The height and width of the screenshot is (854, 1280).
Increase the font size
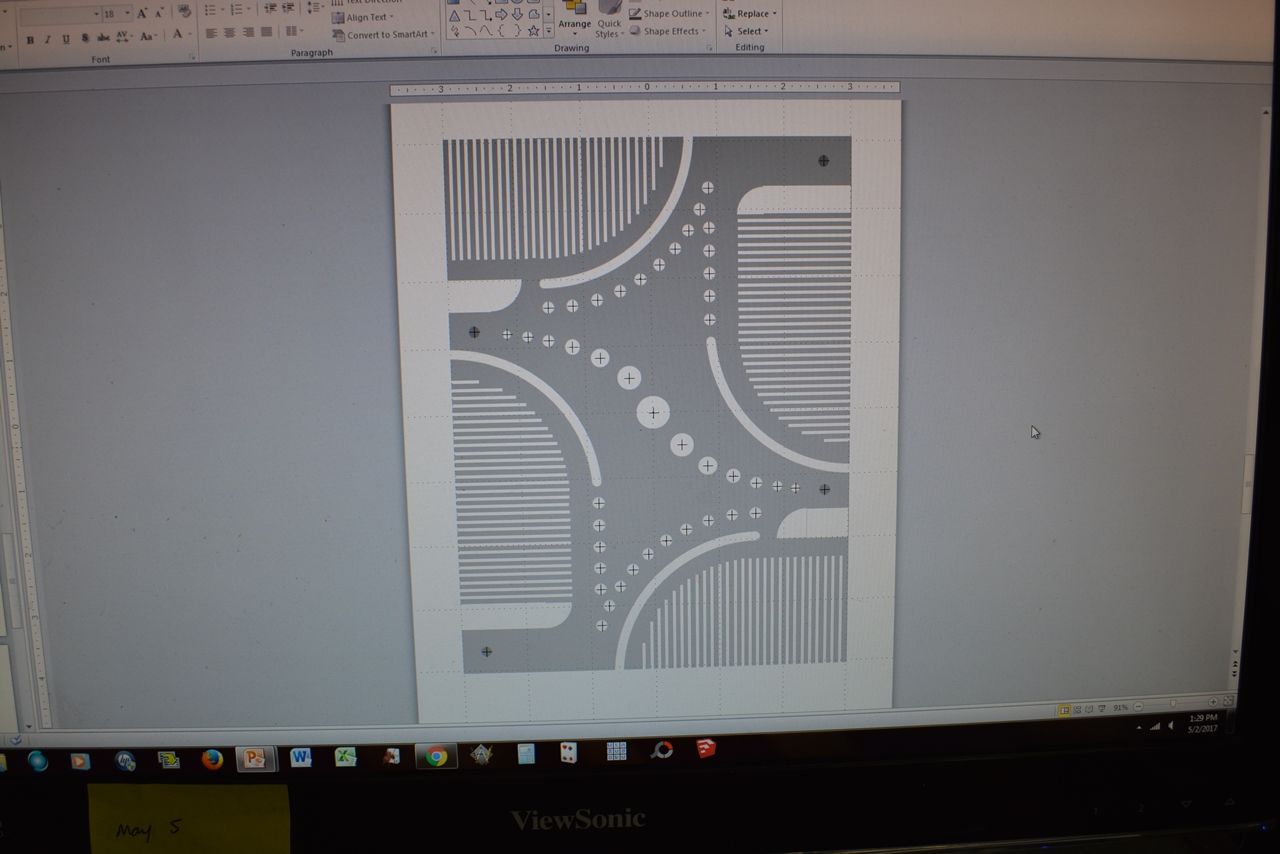tap(142, 13)
